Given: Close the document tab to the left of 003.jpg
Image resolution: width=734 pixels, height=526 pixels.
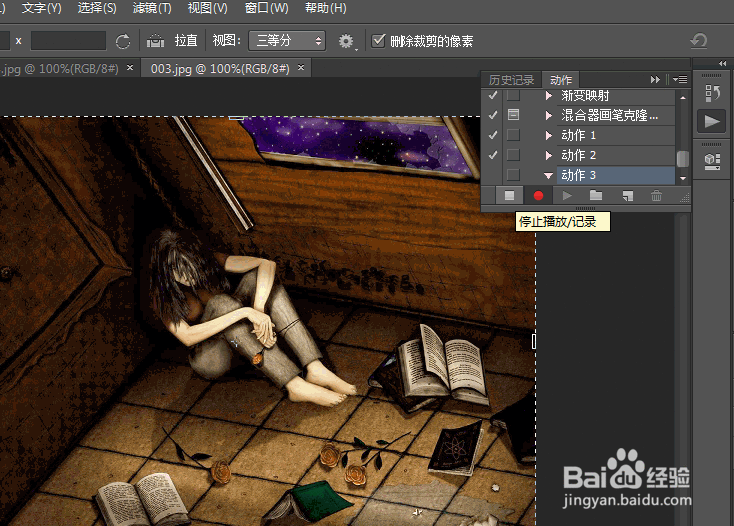Looking at the screenshot, I should point(130,67).
